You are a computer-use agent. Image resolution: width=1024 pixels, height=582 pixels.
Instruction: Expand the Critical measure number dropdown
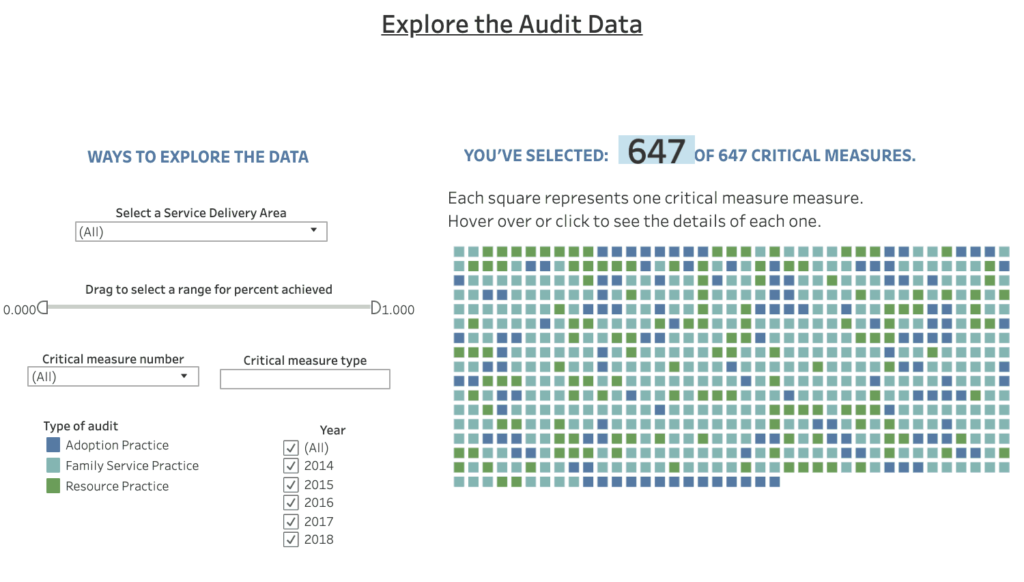tap(114, 377)
